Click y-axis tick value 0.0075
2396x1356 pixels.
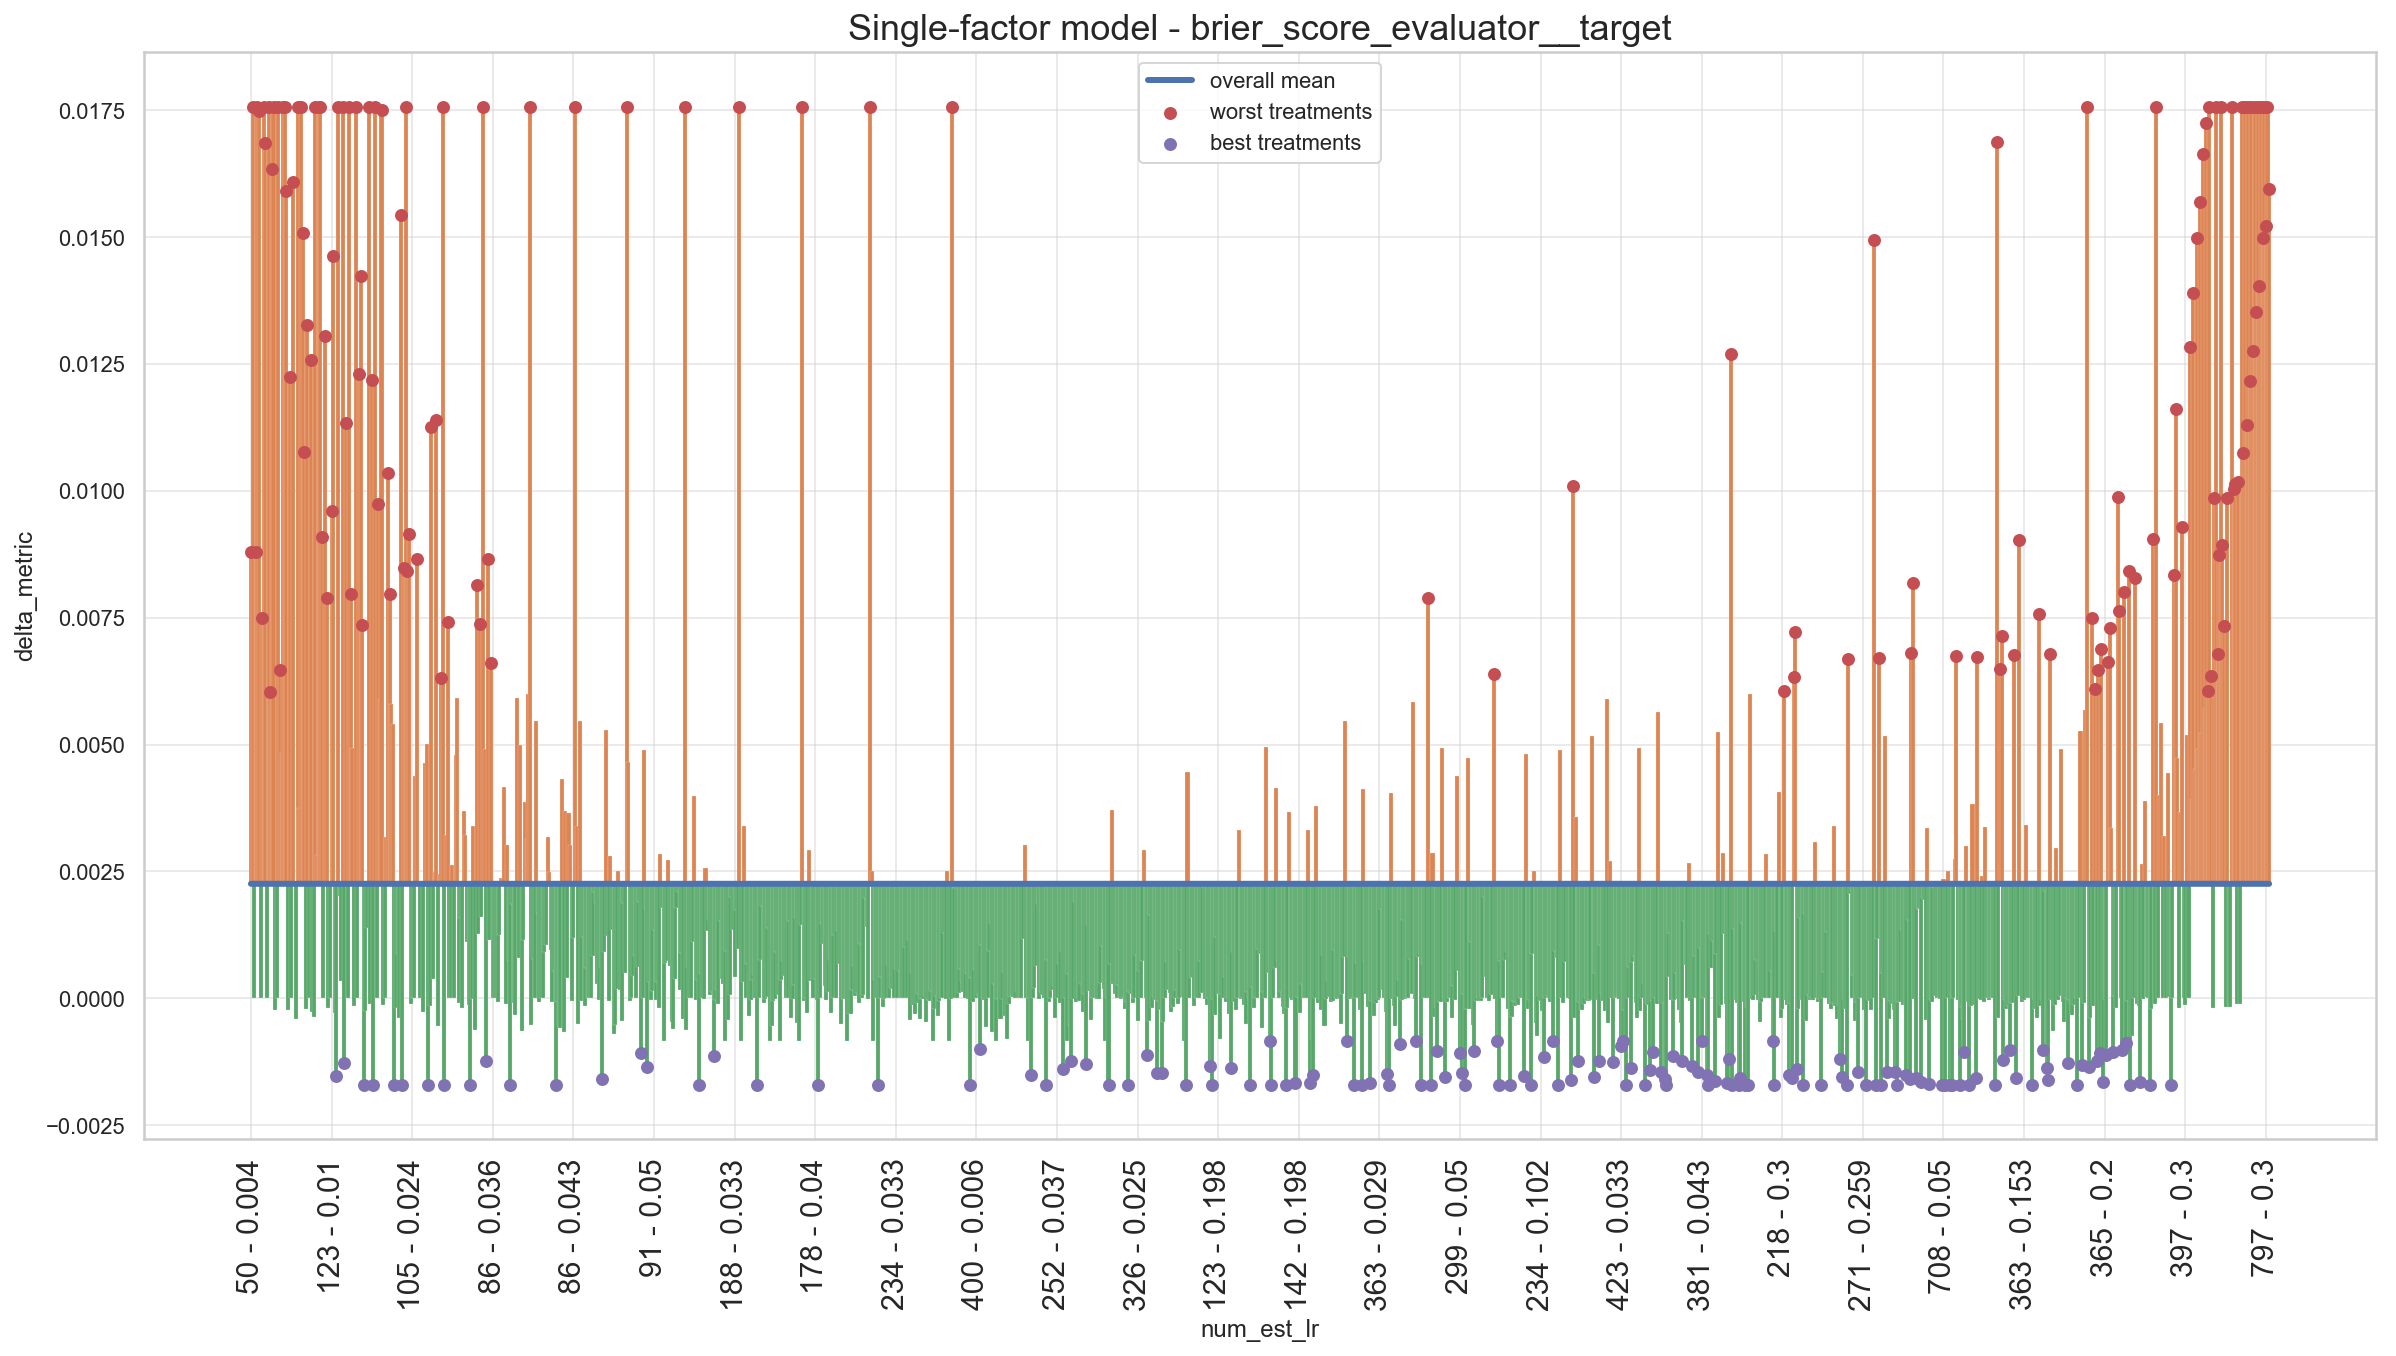click(92, 618)
